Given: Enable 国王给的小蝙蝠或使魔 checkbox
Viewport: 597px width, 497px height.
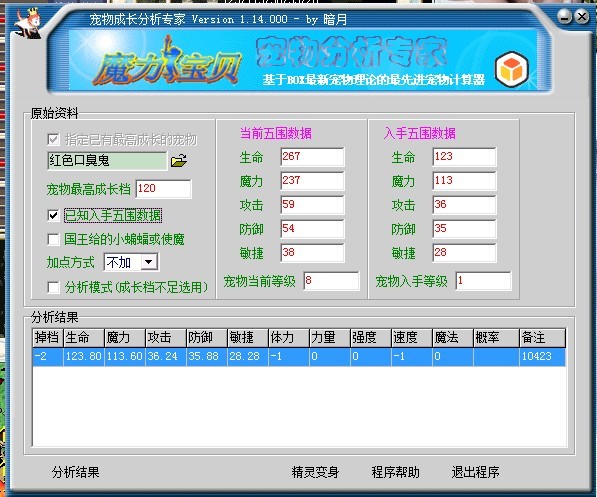Looking at the screenshot, I should coord(53,239).
